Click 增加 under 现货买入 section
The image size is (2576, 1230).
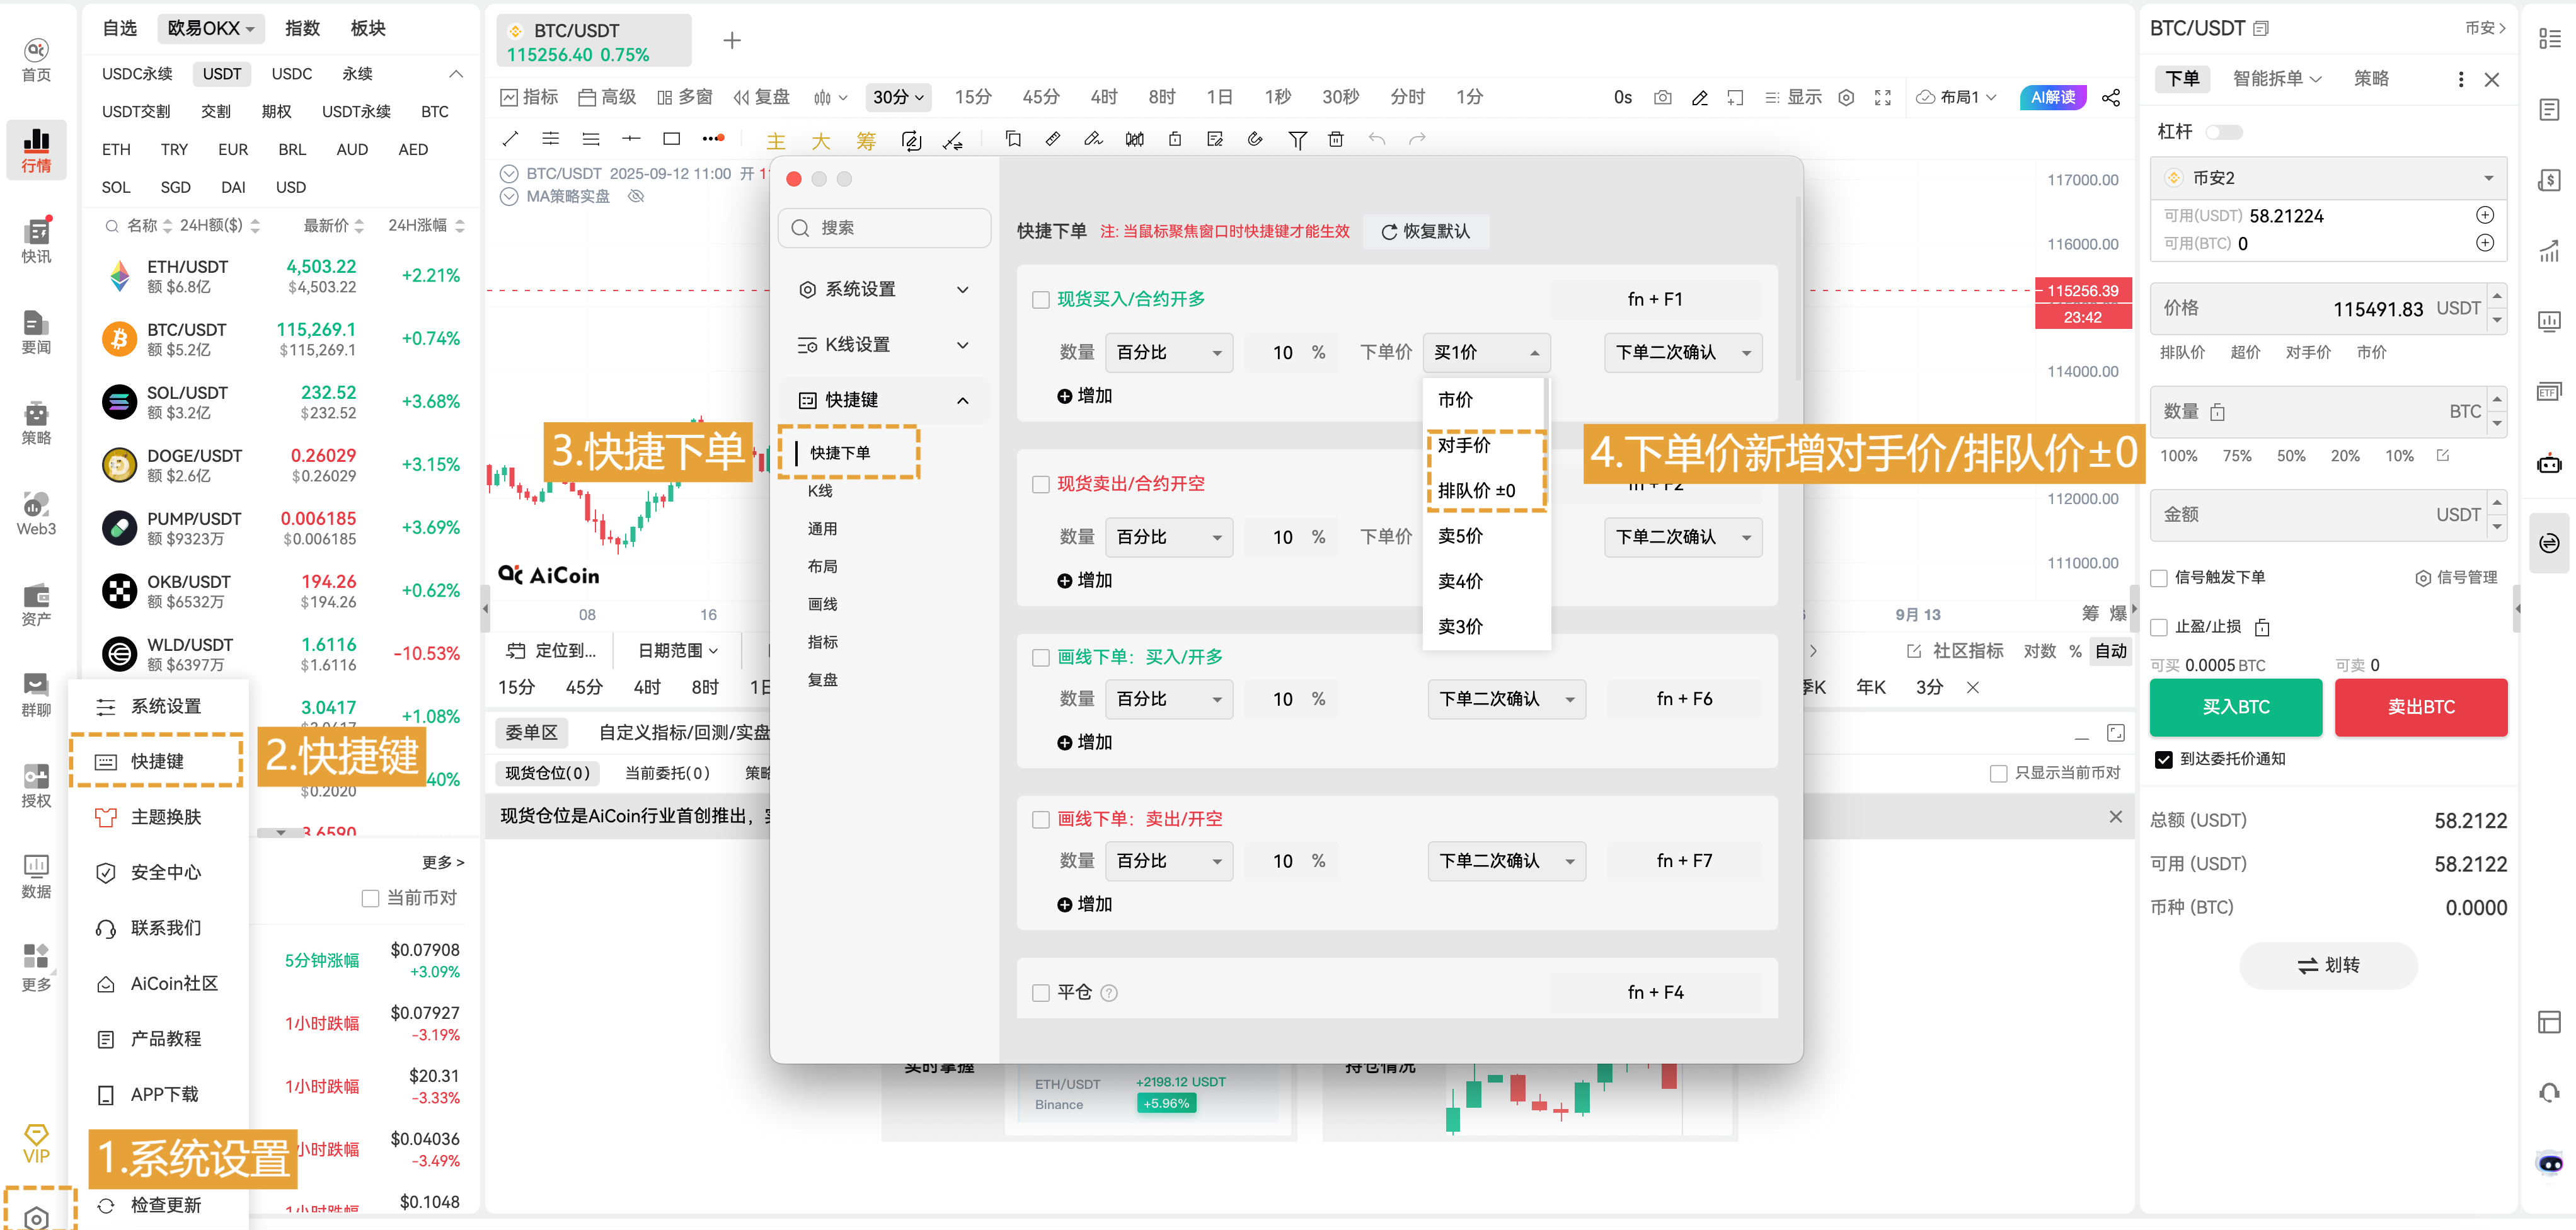[x=1084, y=396]
